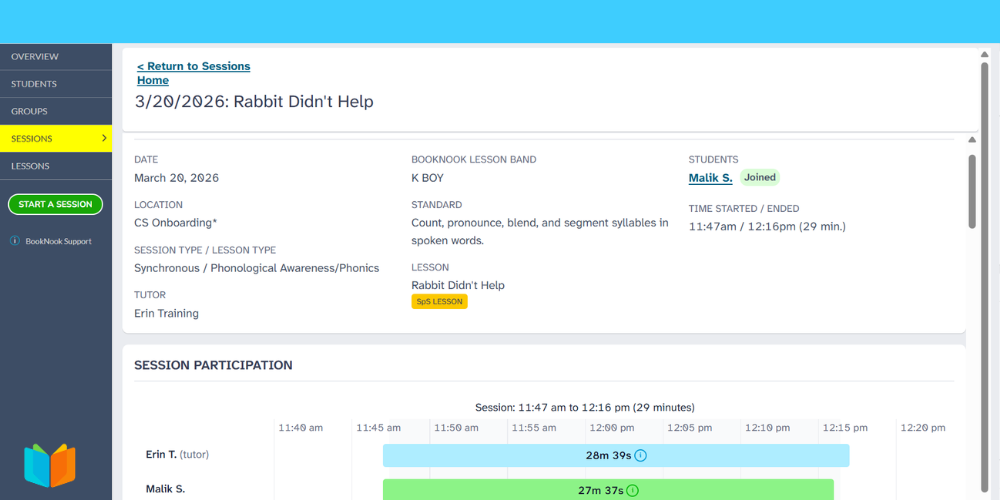Click the '12:10 pm' timeline label
This screenshot has height=500, width=1000.
point(767,428)
